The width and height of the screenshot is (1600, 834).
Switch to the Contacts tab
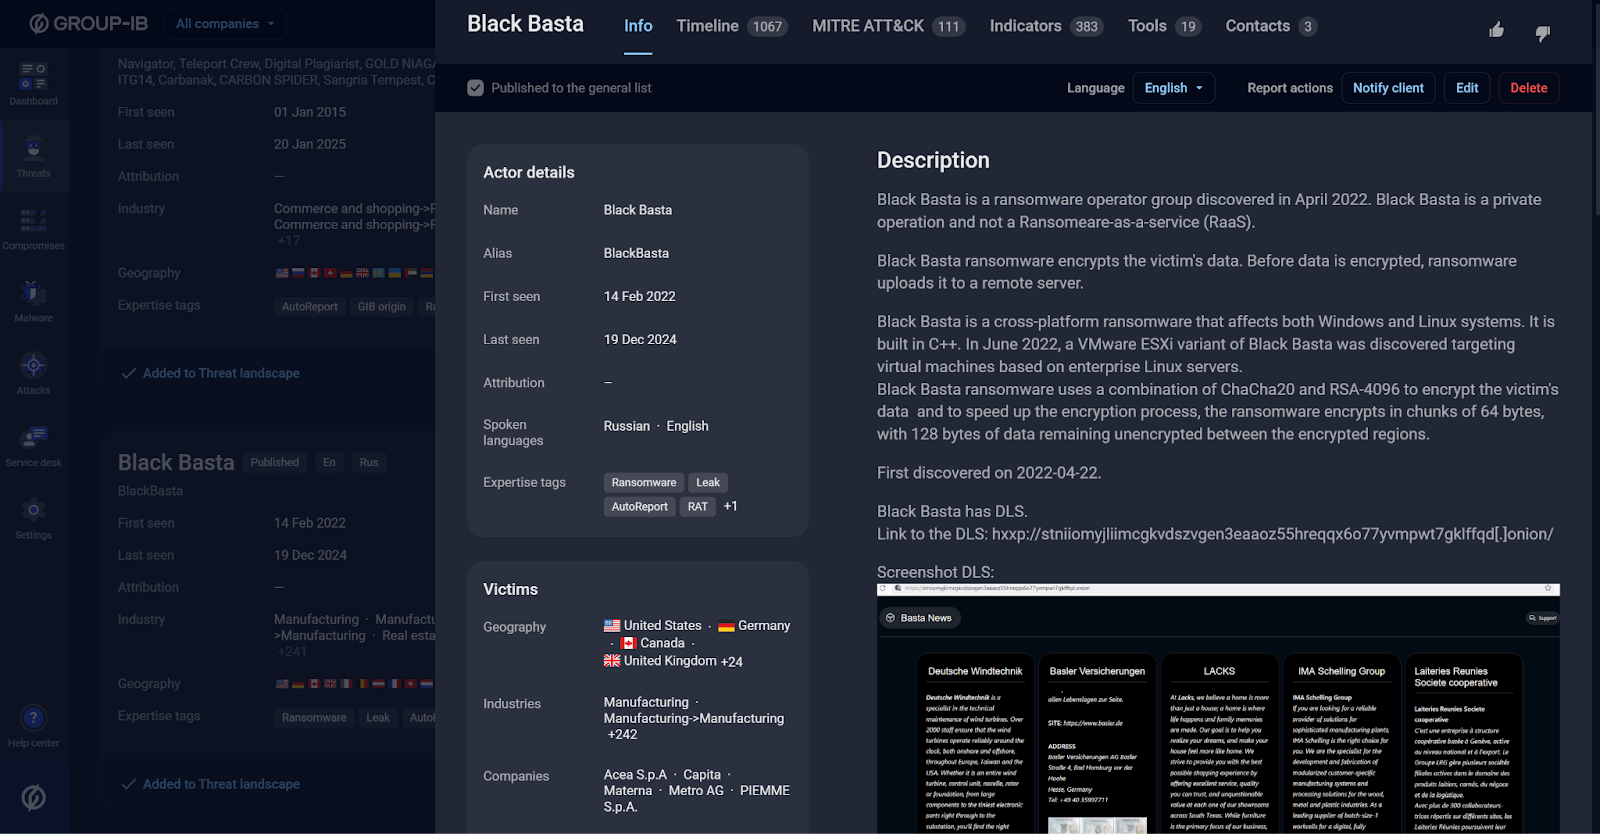coord(1271,26)
